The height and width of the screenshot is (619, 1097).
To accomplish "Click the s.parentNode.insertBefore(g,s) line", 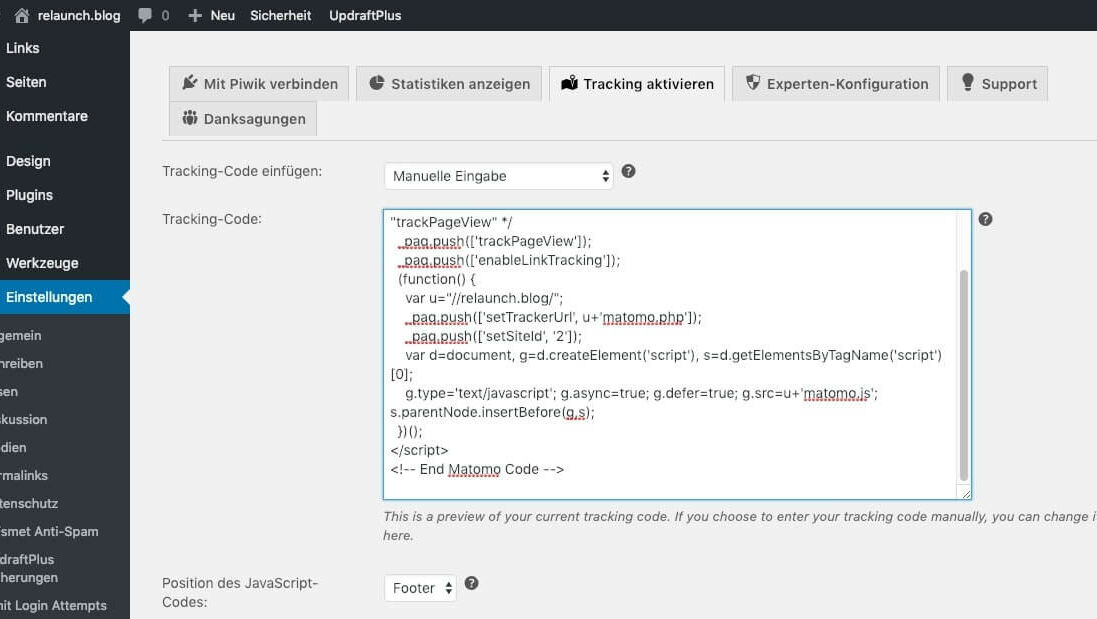I will click(x=493, y=413).
